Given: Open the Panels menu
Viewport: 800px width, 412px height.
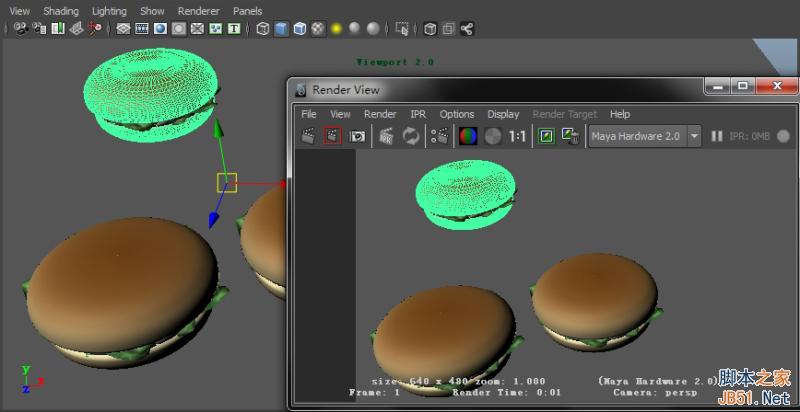Looking at the screenshot, I should coord(247,11).
